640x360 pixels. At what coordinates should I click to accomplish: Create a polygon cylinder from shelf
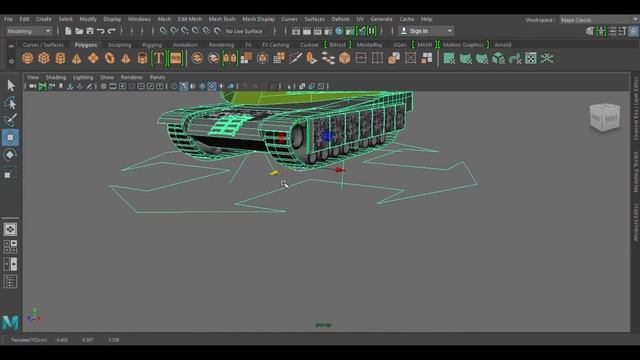[x=60, y=58]
